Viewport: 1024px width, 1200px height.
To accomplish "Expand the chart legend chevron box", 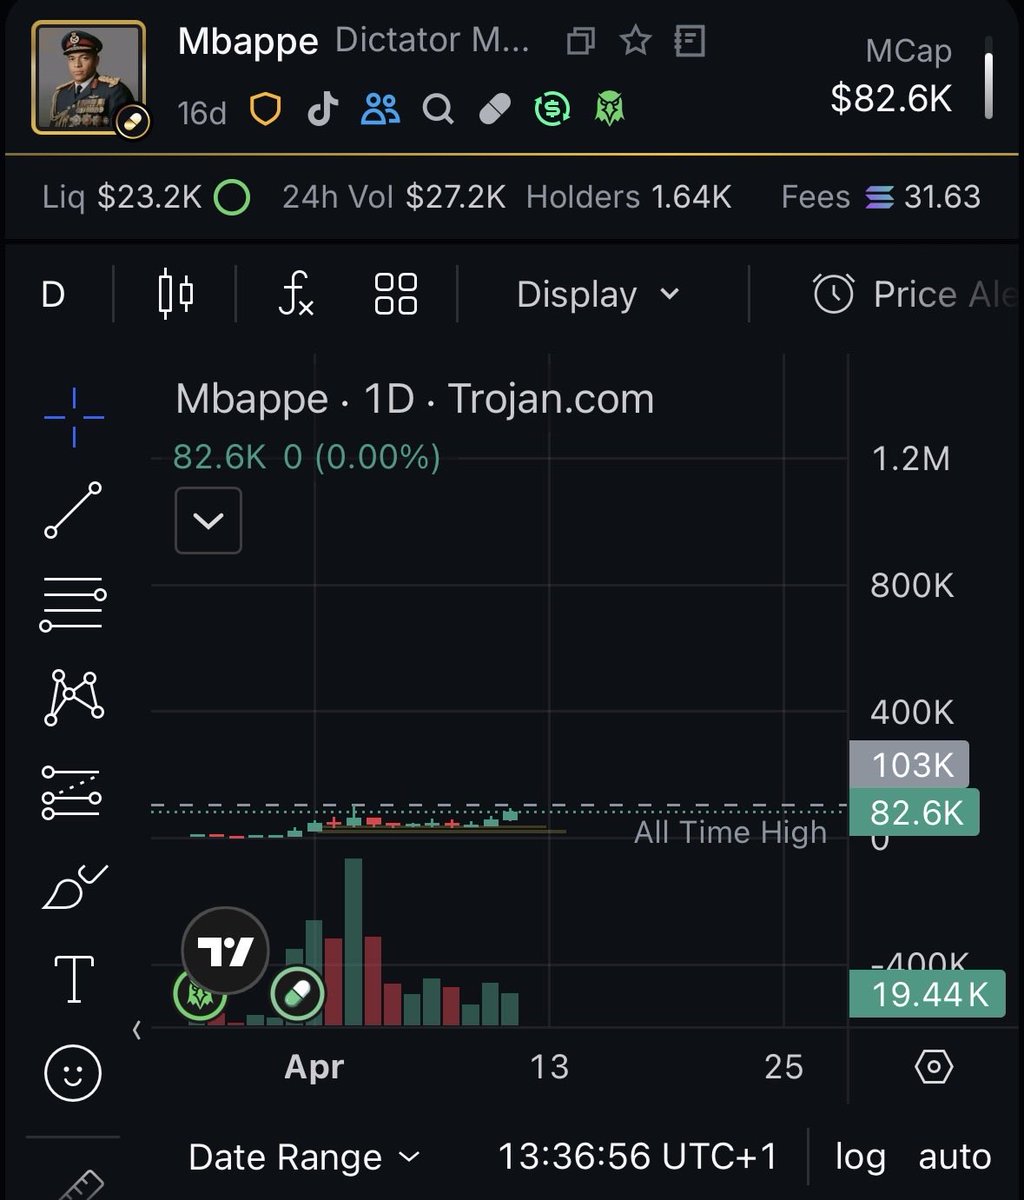I will coord(208,520).
